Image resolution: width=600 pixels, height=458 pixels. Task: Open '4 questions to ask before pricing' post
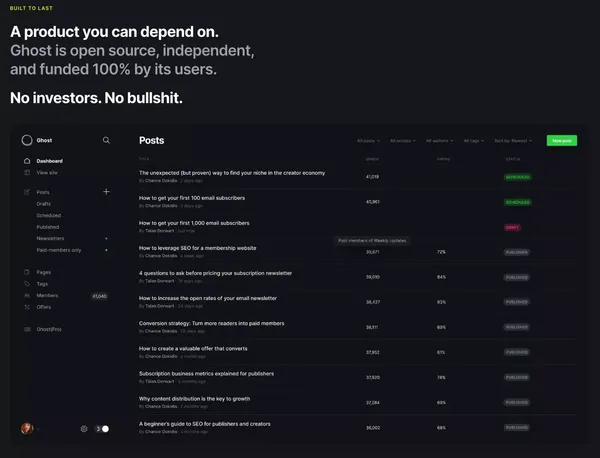[215, 273]
